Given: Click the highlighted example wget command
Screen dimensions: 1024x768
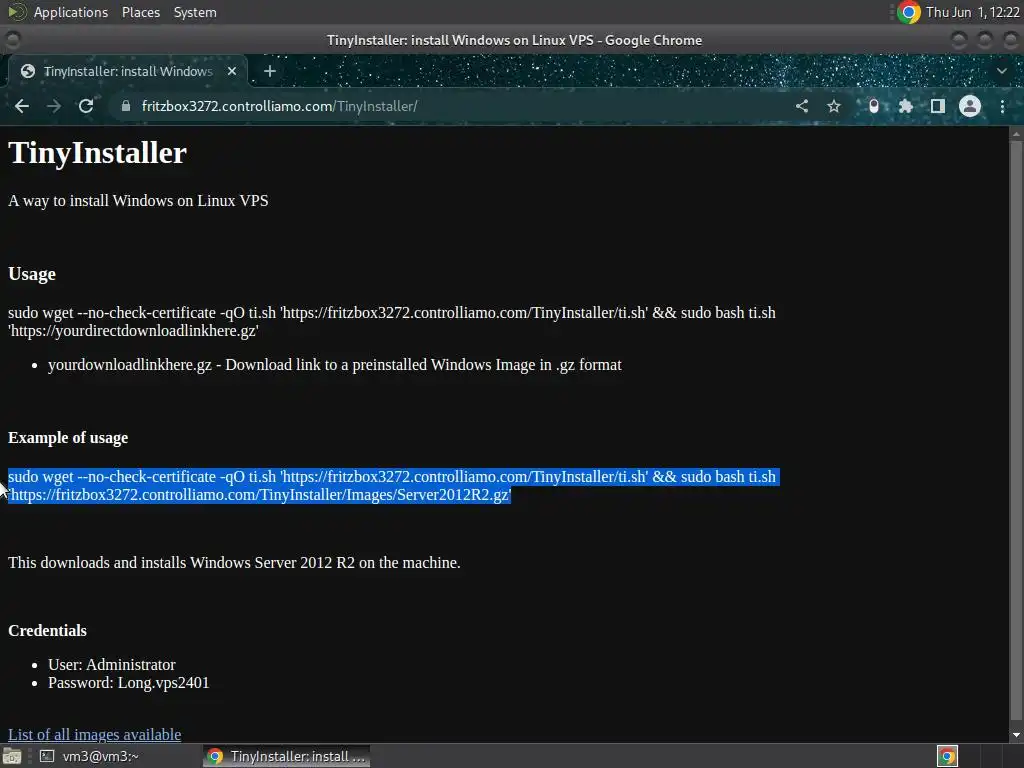Looking at the screenshot, I should [x=392, y=486].
